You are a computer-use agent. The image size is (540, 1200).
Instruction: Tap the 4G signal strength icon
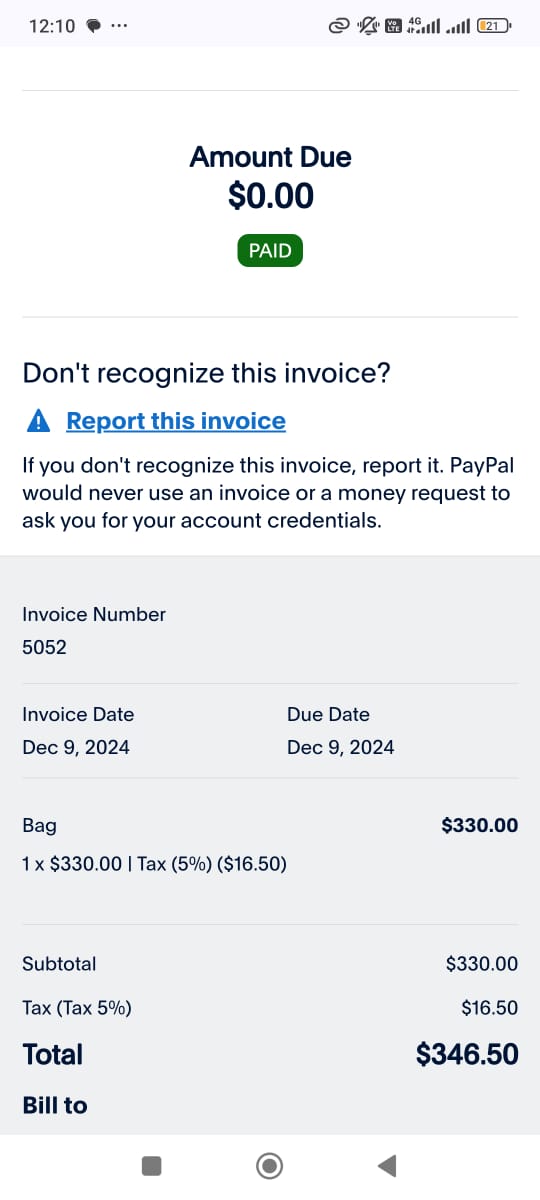pyautogui.click(x=422, y=26)
